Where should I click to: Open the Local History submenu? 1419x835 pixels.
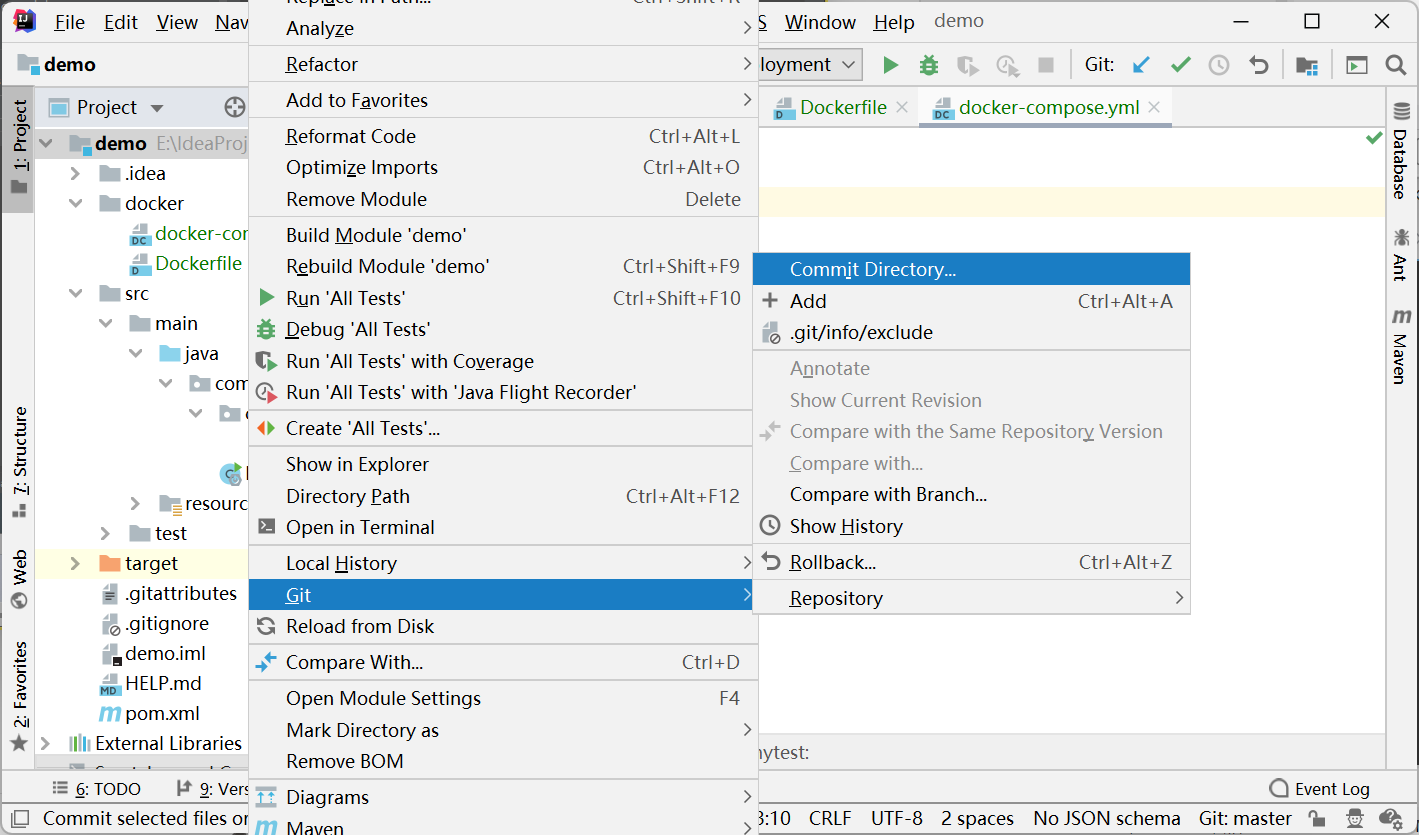click(503, 563)
